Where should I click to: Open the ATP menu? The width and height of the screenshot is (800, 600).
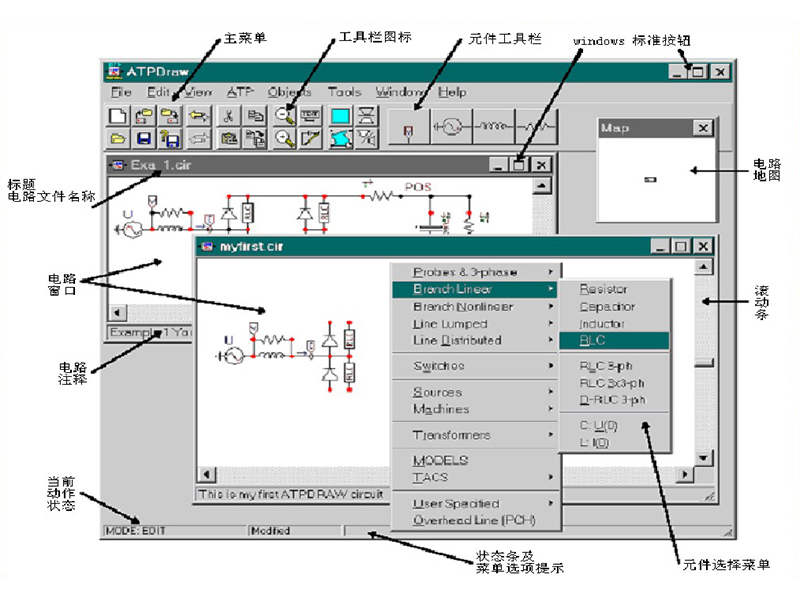pyautogui.click(x=240, y=92)
